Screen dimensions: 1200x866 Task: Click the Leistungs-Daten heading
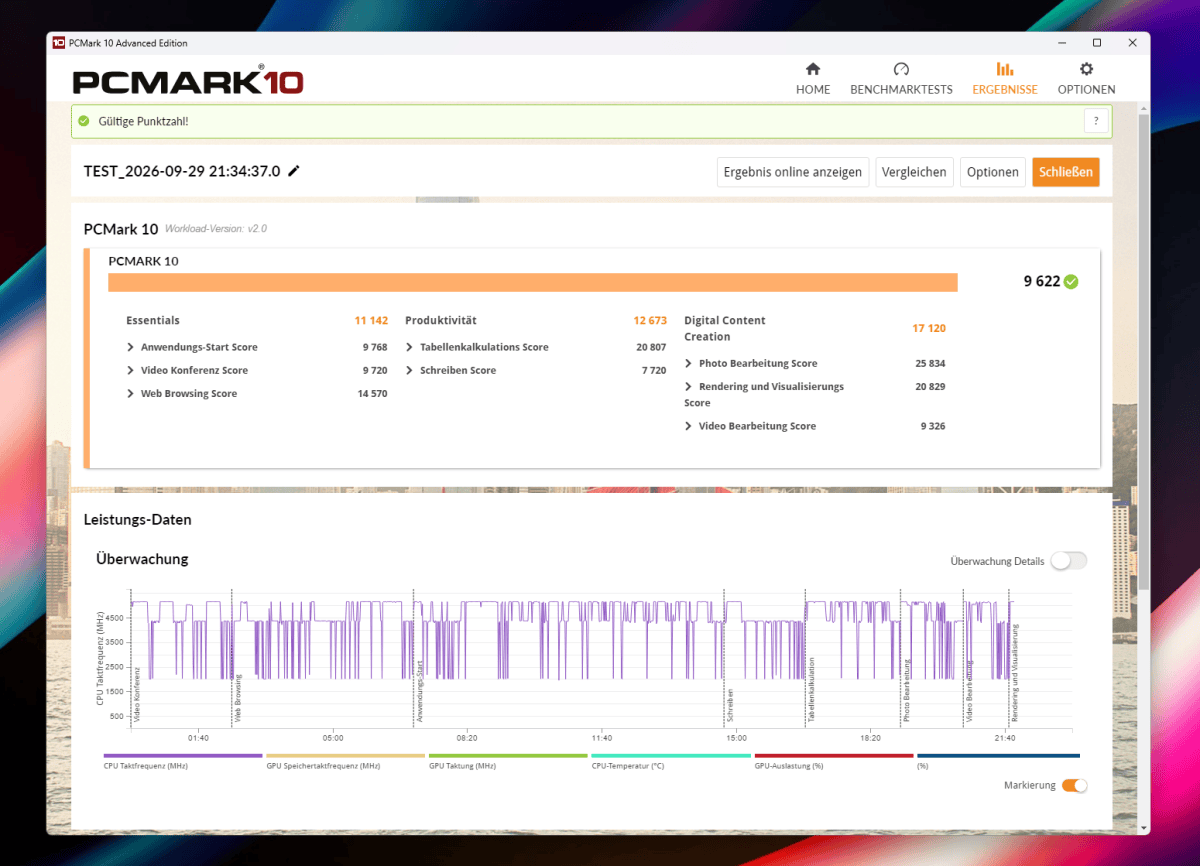(x=138, y=520)
